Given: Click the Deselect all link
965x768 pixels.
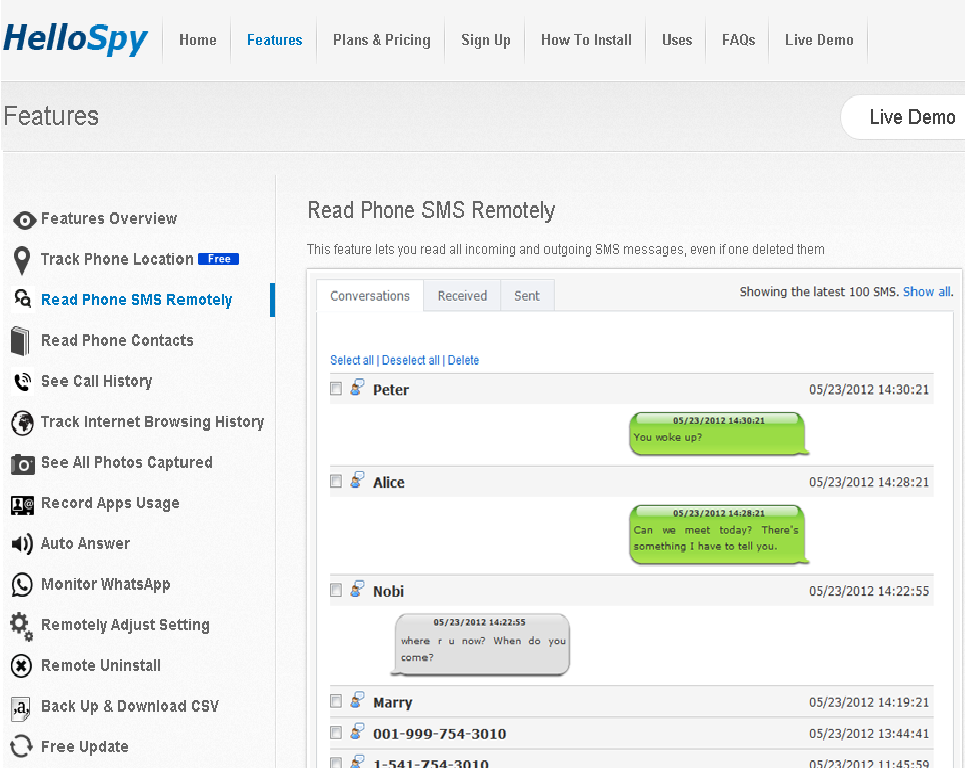Looking at the screenshot, I should (x=410, y=360).
